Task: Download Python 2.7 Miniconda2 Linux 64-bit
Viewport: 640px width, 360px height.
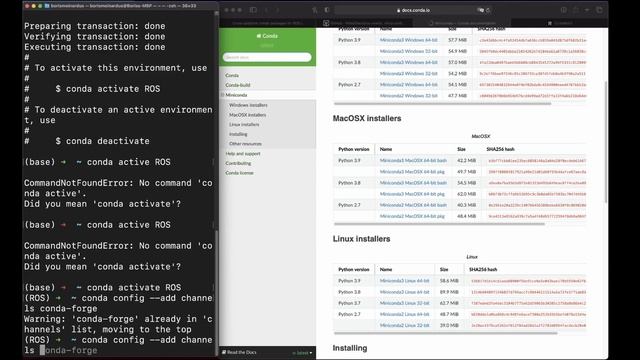Action: (x=404, y=314)
